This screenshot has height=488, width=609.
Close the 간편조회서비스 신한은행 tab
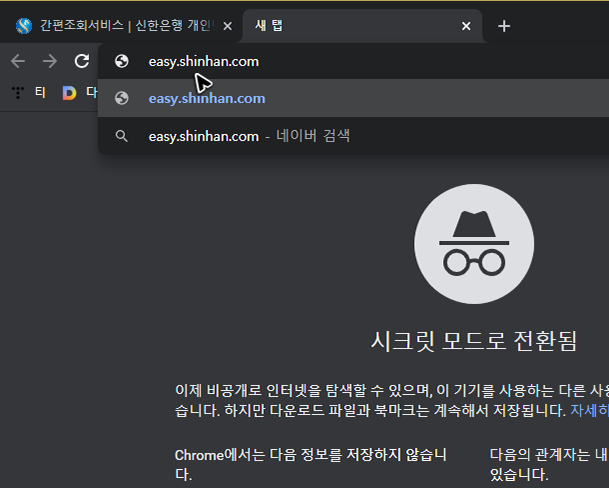[x=228, y=26]
